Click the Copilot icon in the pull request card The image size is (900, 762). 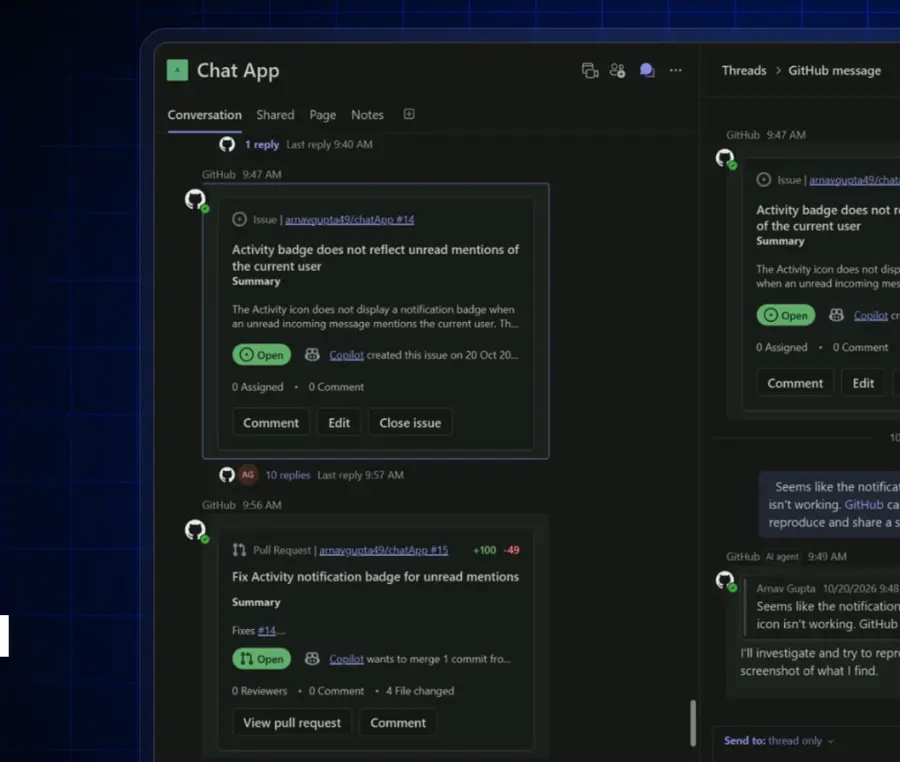312,658
